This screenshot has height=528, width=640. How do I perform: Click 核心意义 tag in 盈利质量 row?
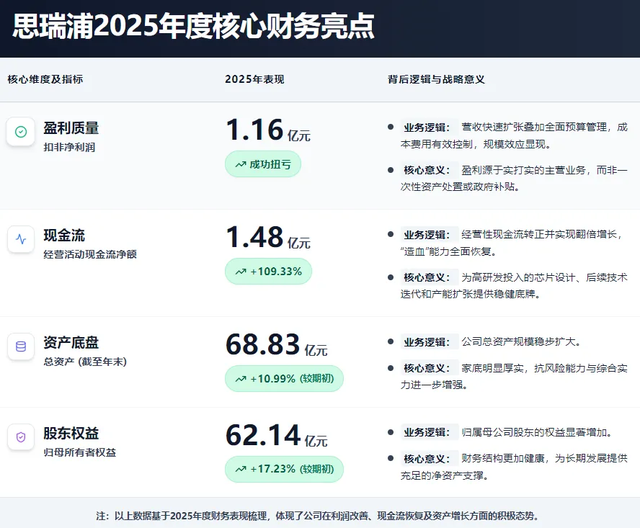click(x=427, y=170)
